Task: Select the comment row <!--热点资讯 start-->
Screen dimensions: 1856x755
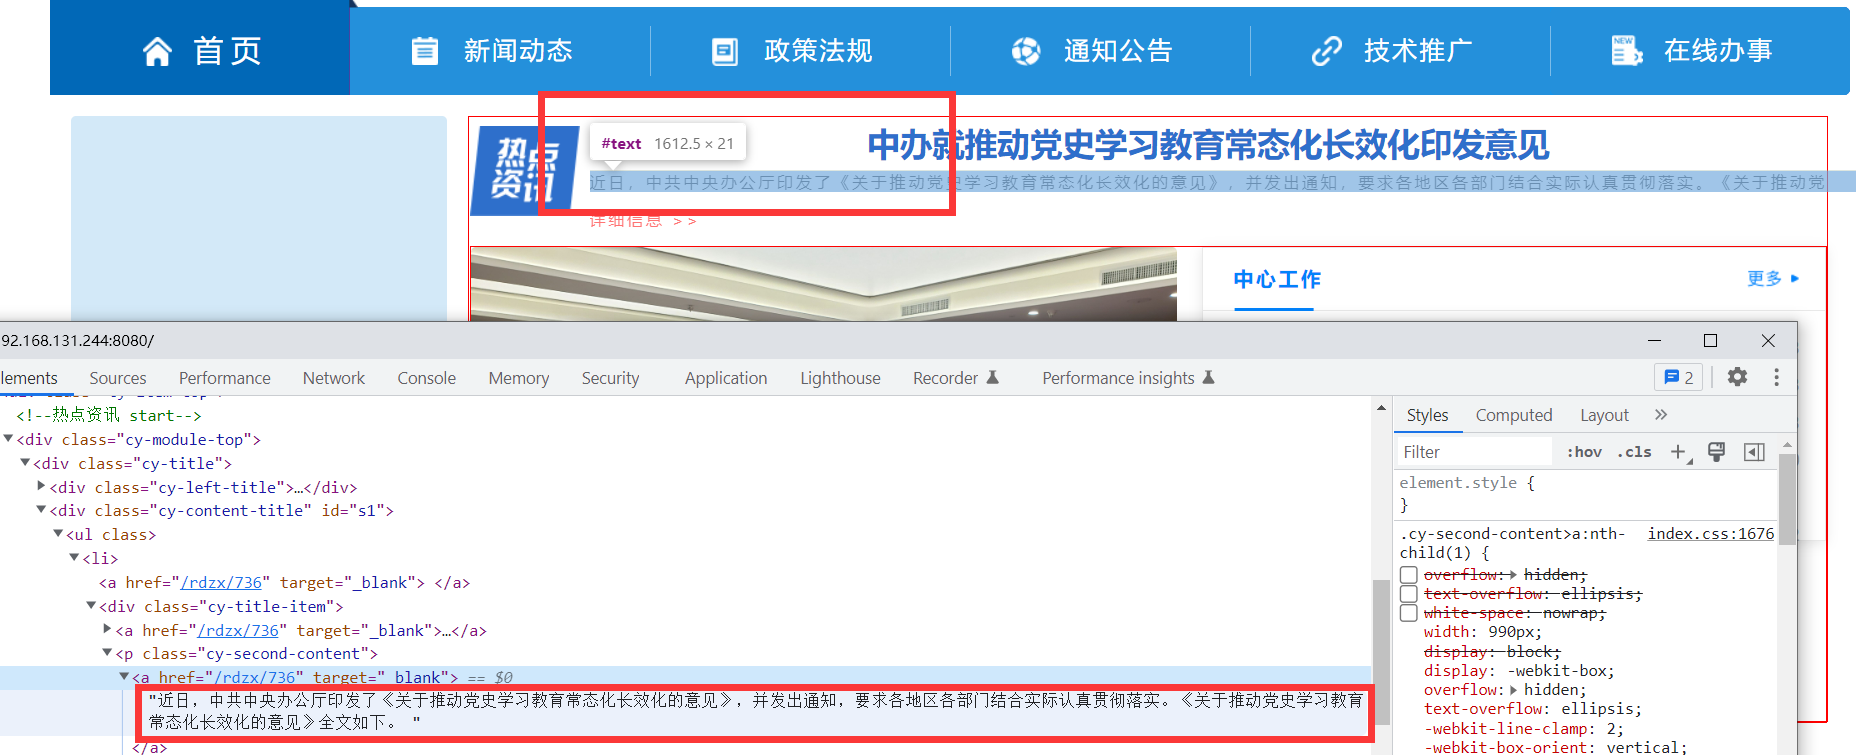Action: [109, 415]
